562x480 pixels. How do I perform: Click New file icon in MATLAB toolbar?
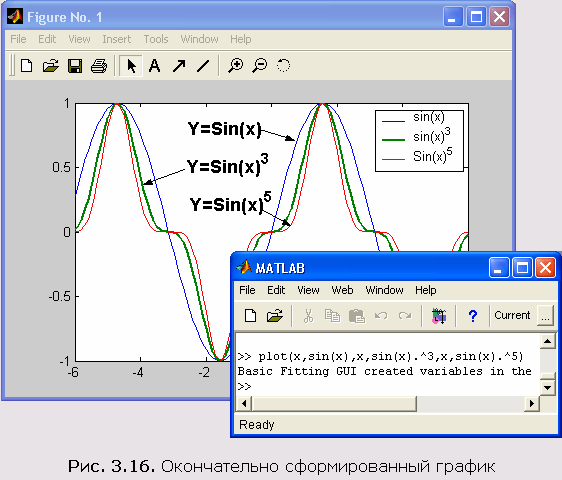pyautogui.click(x=250, y=315)
